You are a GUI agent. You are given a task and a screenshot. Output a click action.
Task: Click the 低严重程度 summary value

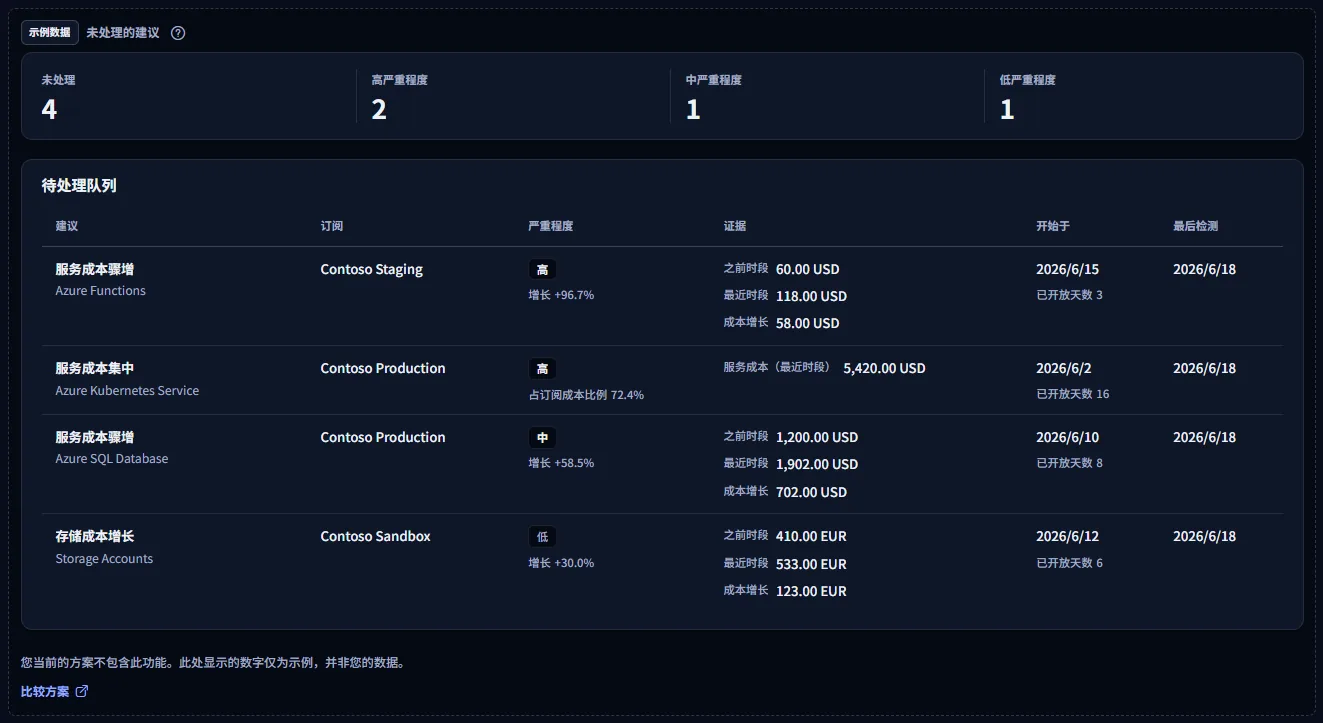(1007, 110)
